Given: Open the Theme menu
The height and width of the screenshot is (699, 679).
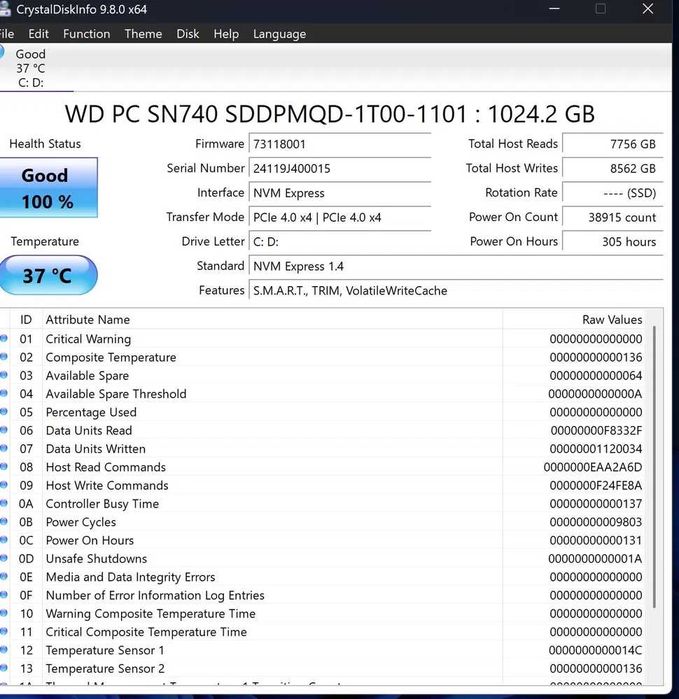Looking at the screenshot, I should pos(143,34).
